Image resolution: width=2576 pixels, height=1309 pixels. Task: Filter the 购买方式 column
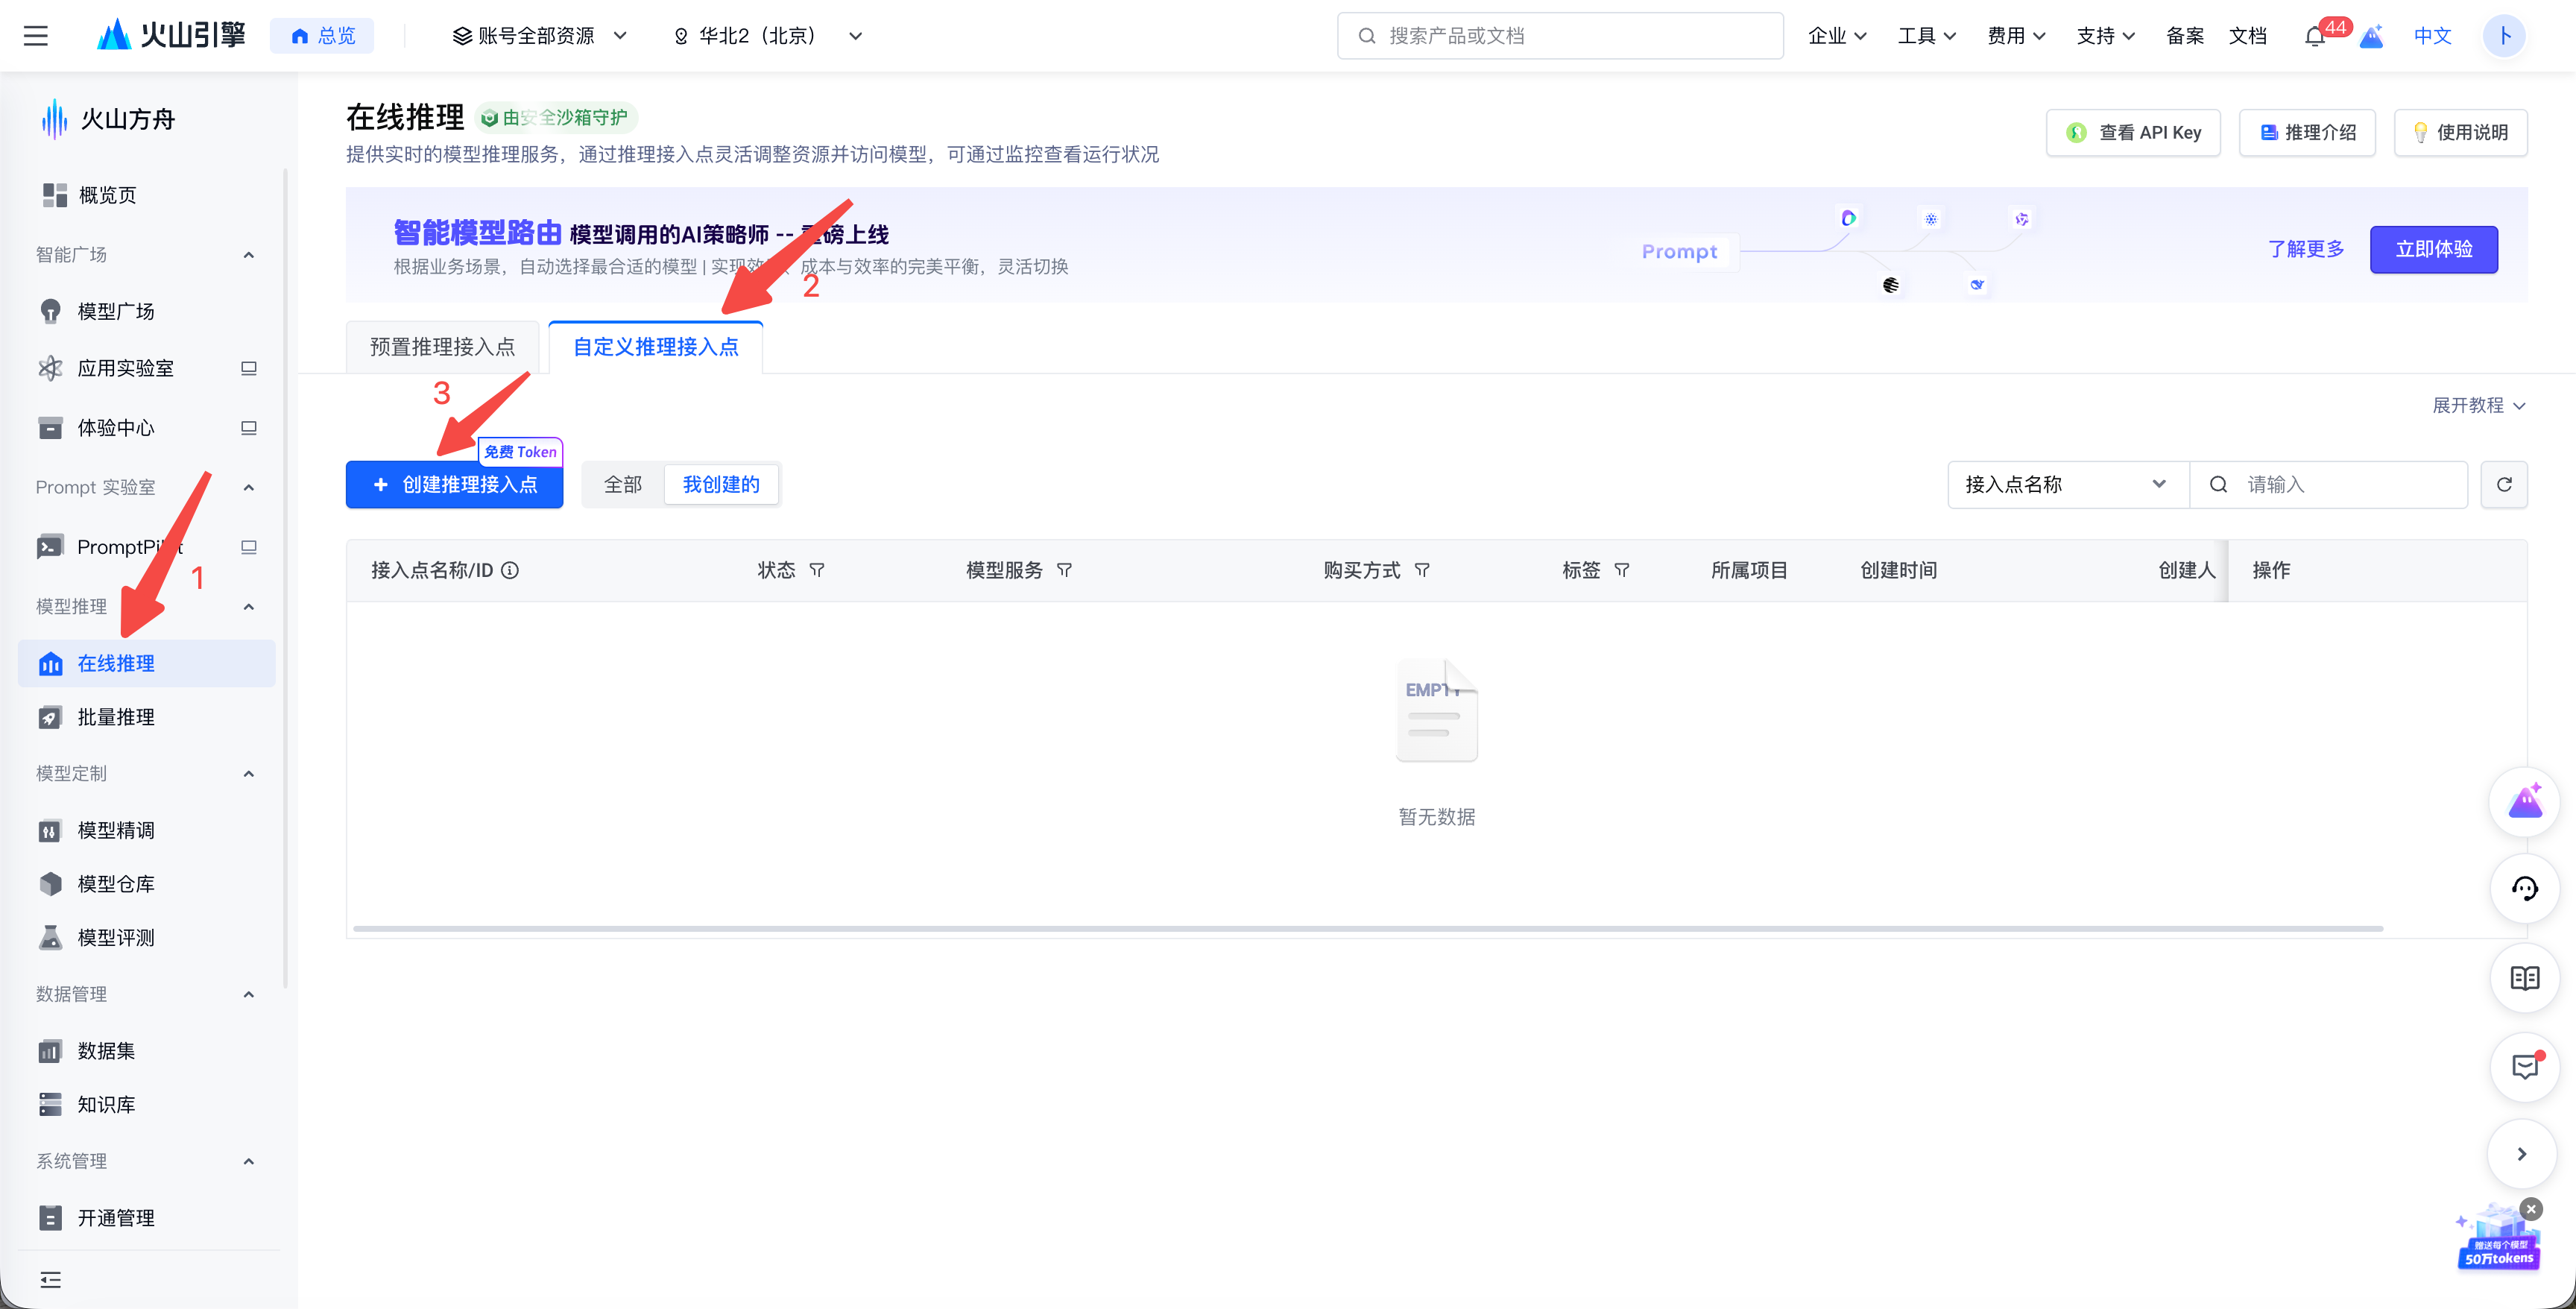(1422, 570)
